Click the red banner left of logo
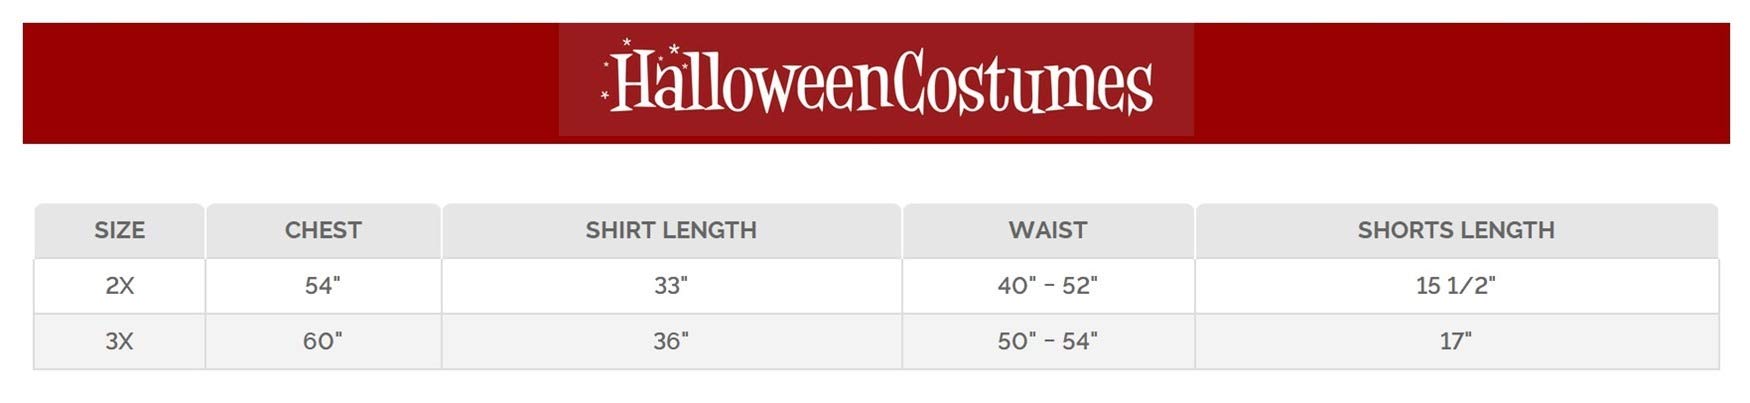1750x403 pixels. click(x=290, y=83)
